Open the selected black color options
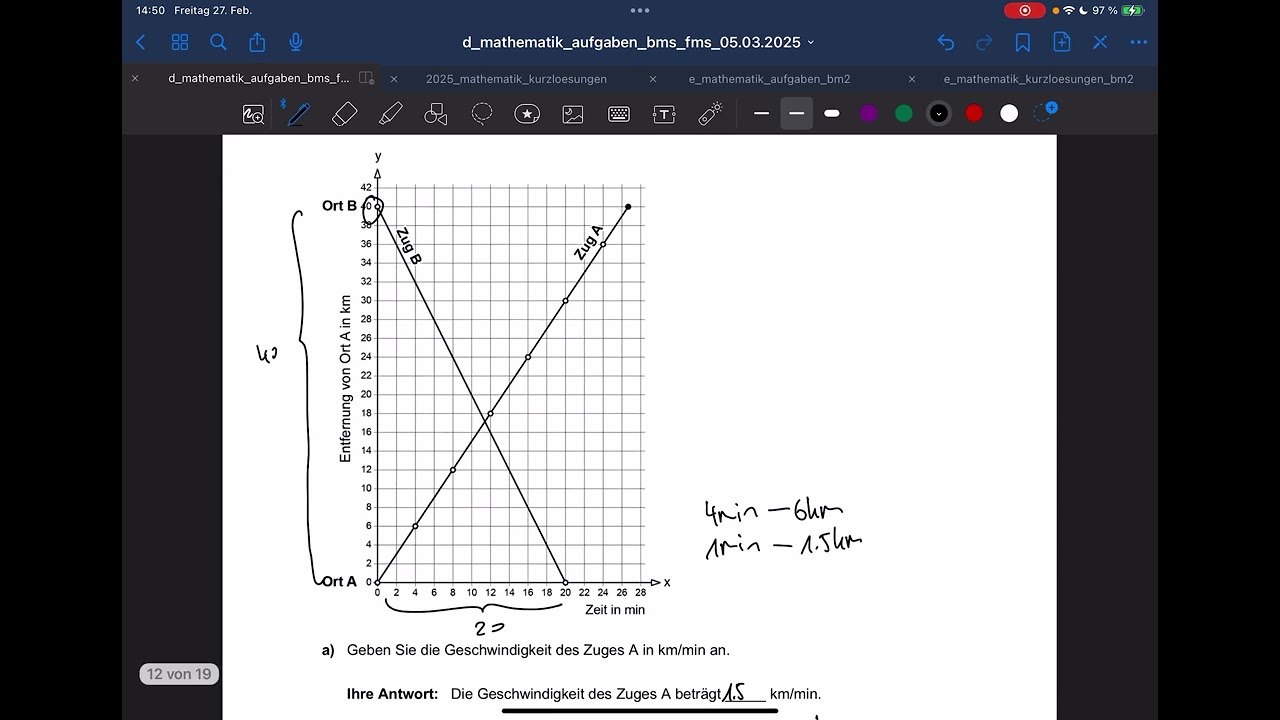This screenshot has width=1280, height=720. (939, 114)
